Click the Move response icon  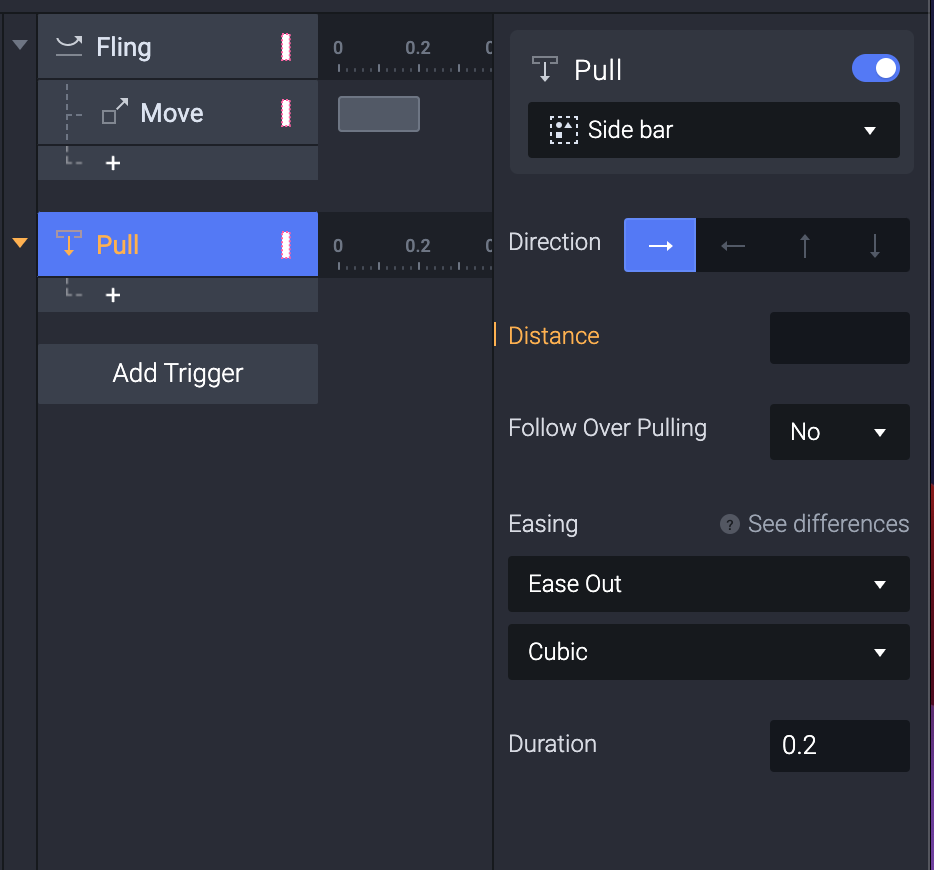click(x=115, y=112)
